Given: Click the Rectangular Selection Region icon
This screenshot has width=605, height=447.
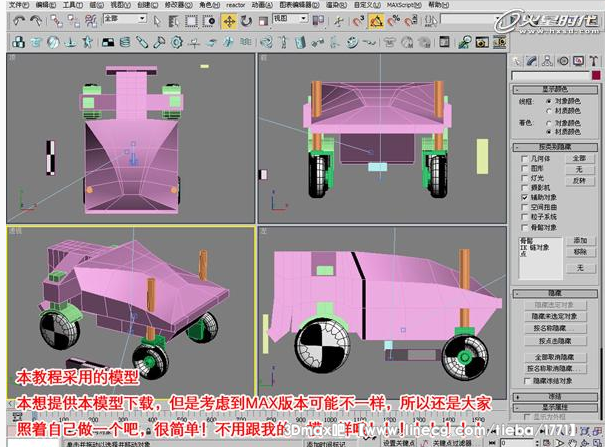Looking at the screenshot, I should [x=191, y=21].
